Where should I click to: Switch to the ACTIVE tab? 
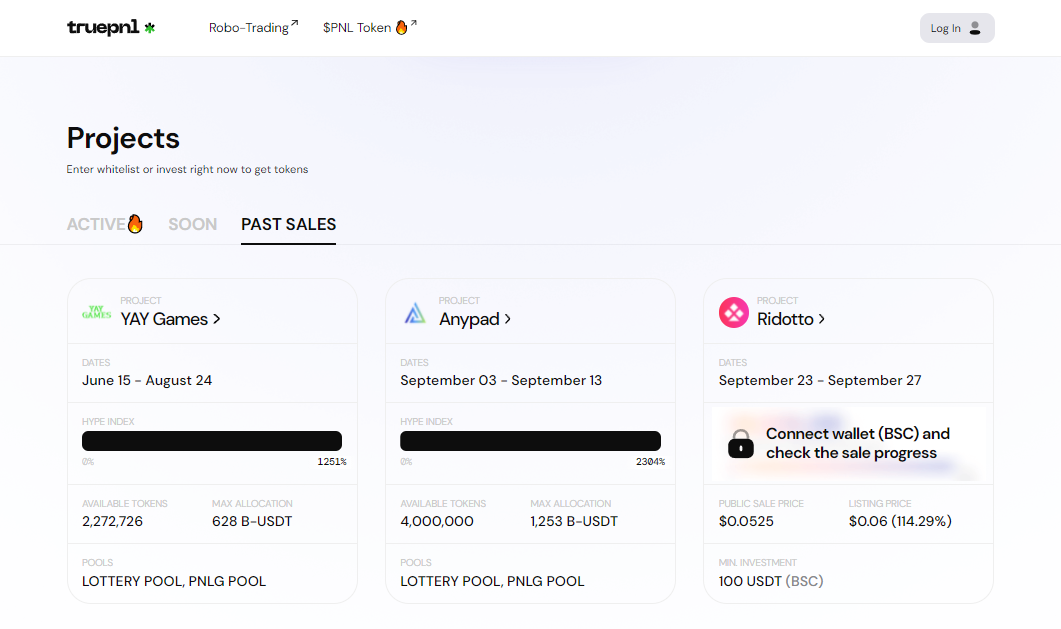pos(96,224)
